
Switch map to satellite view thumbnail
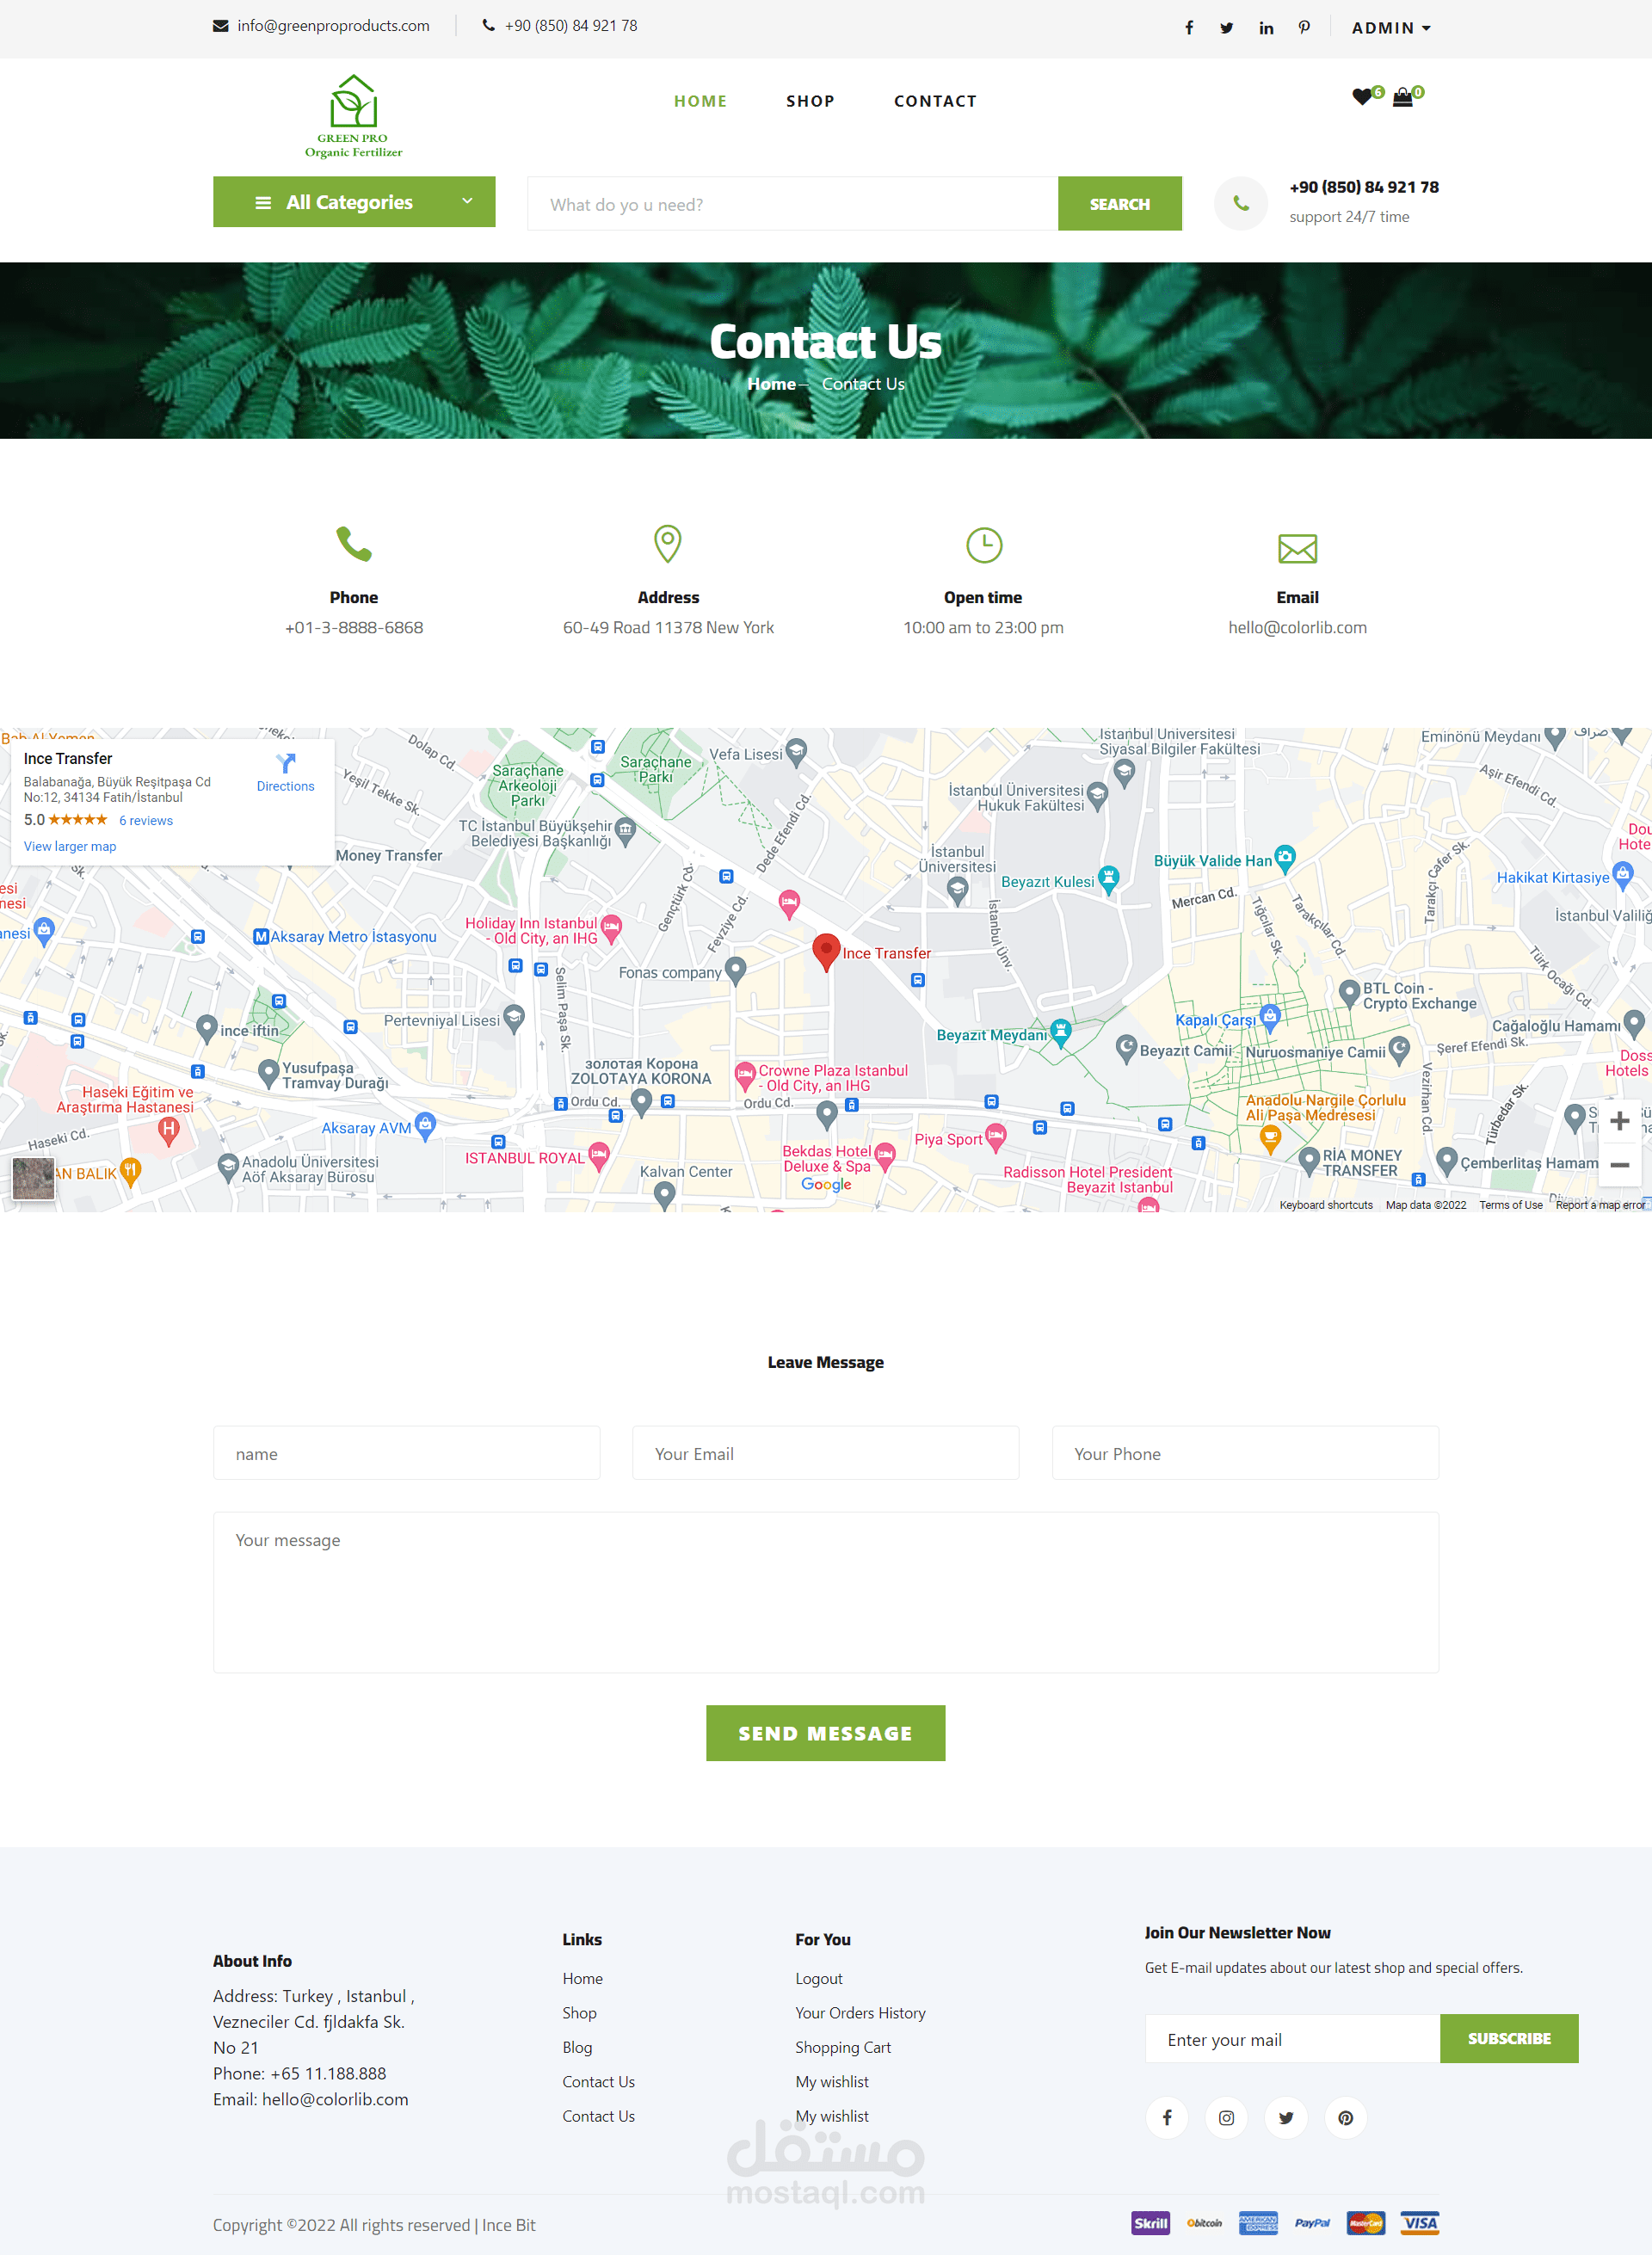(x=33, y=1177)
